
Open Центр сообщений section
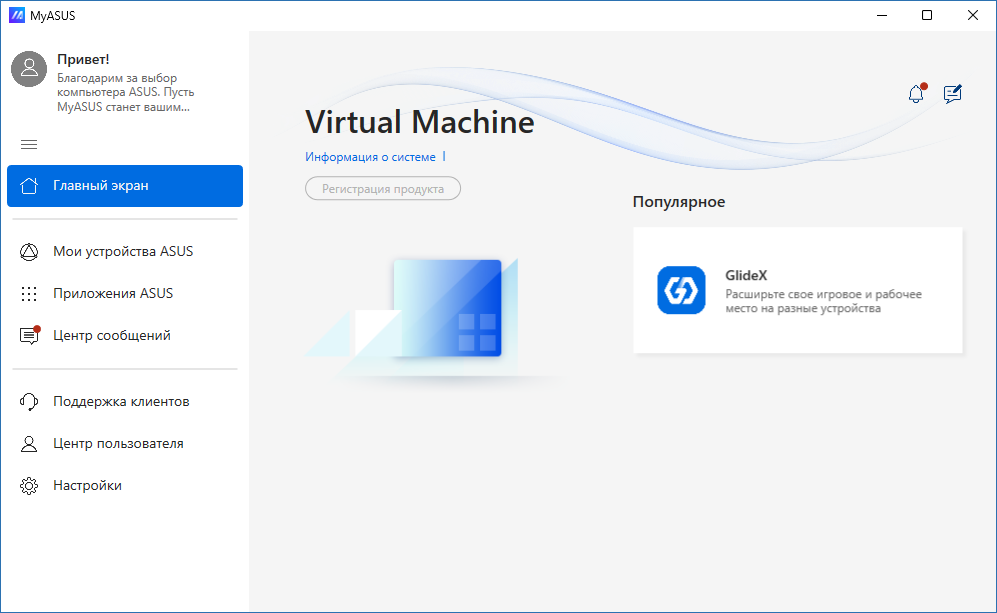125,335
